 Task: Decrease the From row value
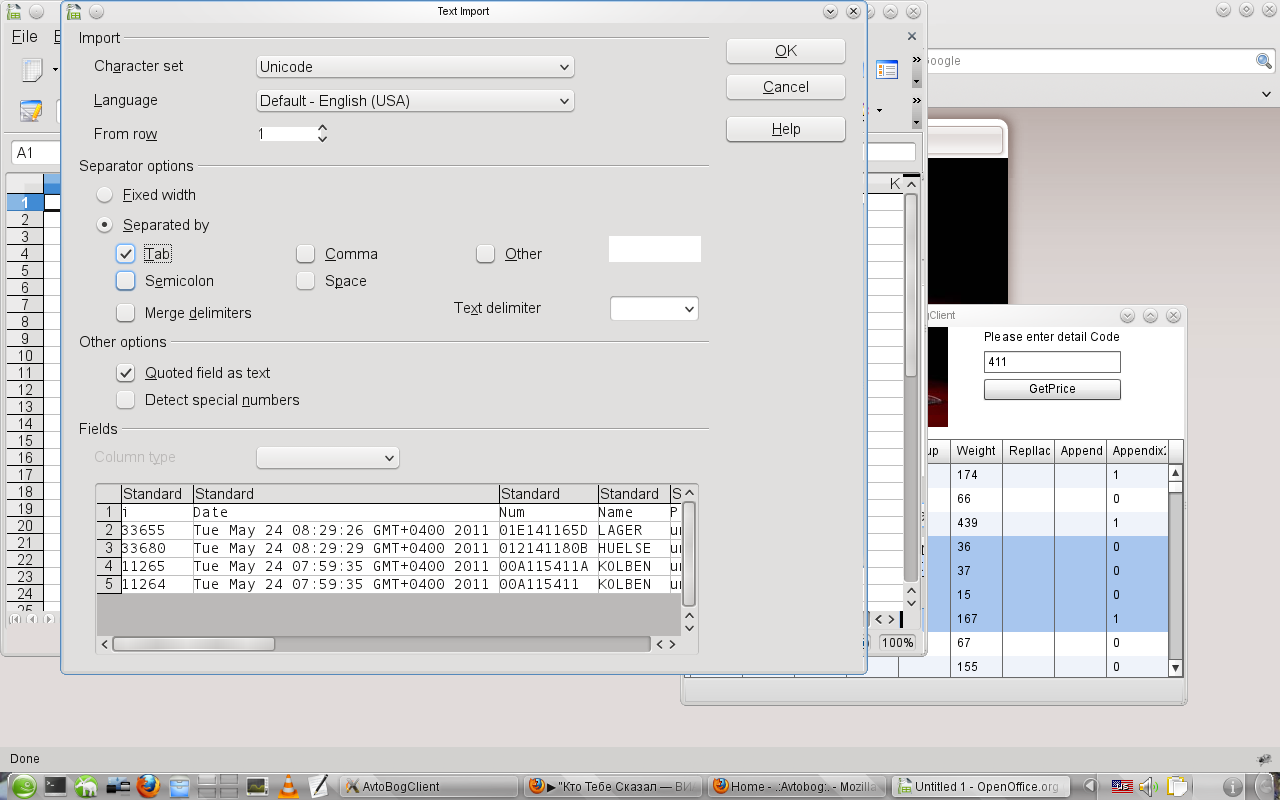(322, 139)
